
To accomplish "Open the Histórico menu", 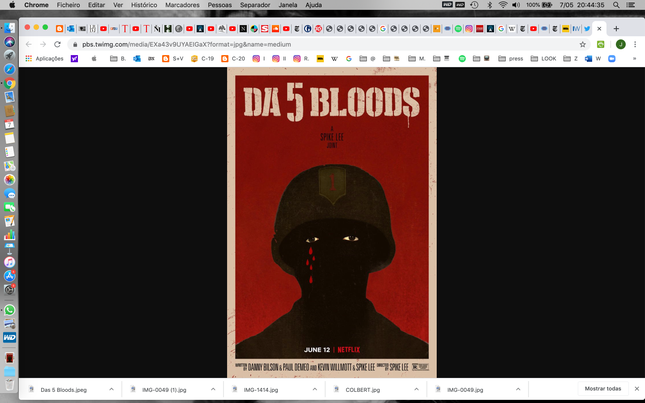I will 144,5.
